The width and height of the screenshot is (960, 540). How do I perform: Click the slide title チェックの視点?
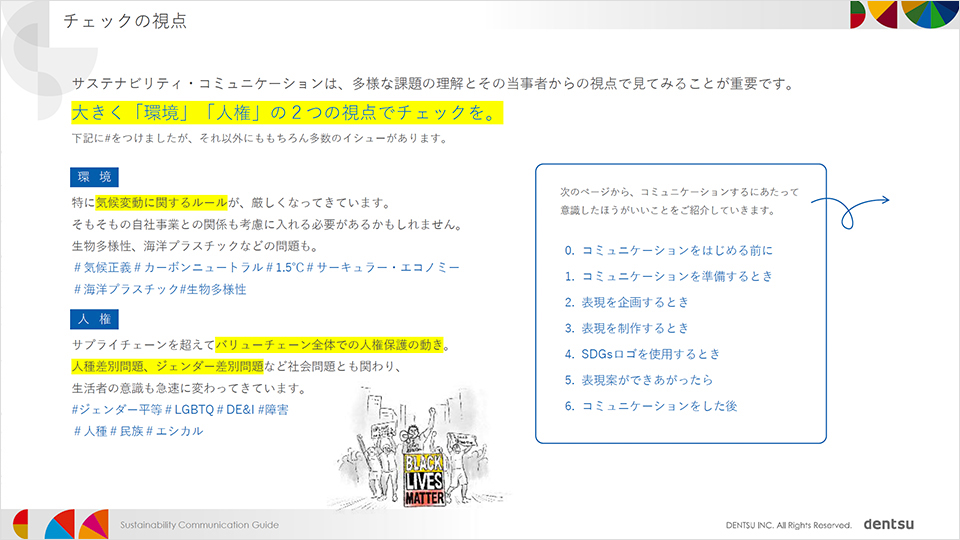click(124, 21)
